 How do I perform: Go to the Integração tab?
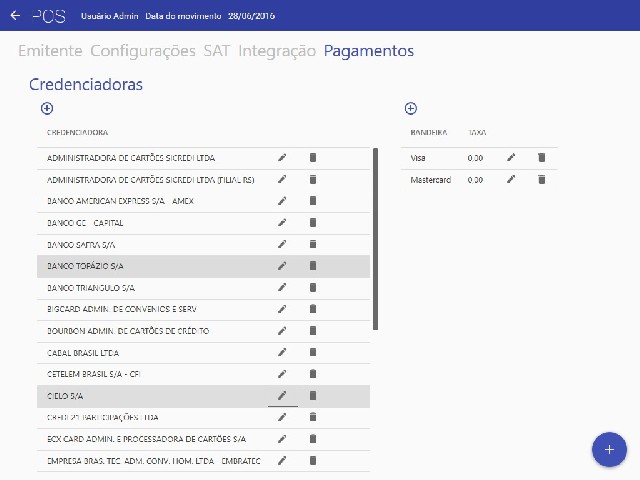pos(277,51)
